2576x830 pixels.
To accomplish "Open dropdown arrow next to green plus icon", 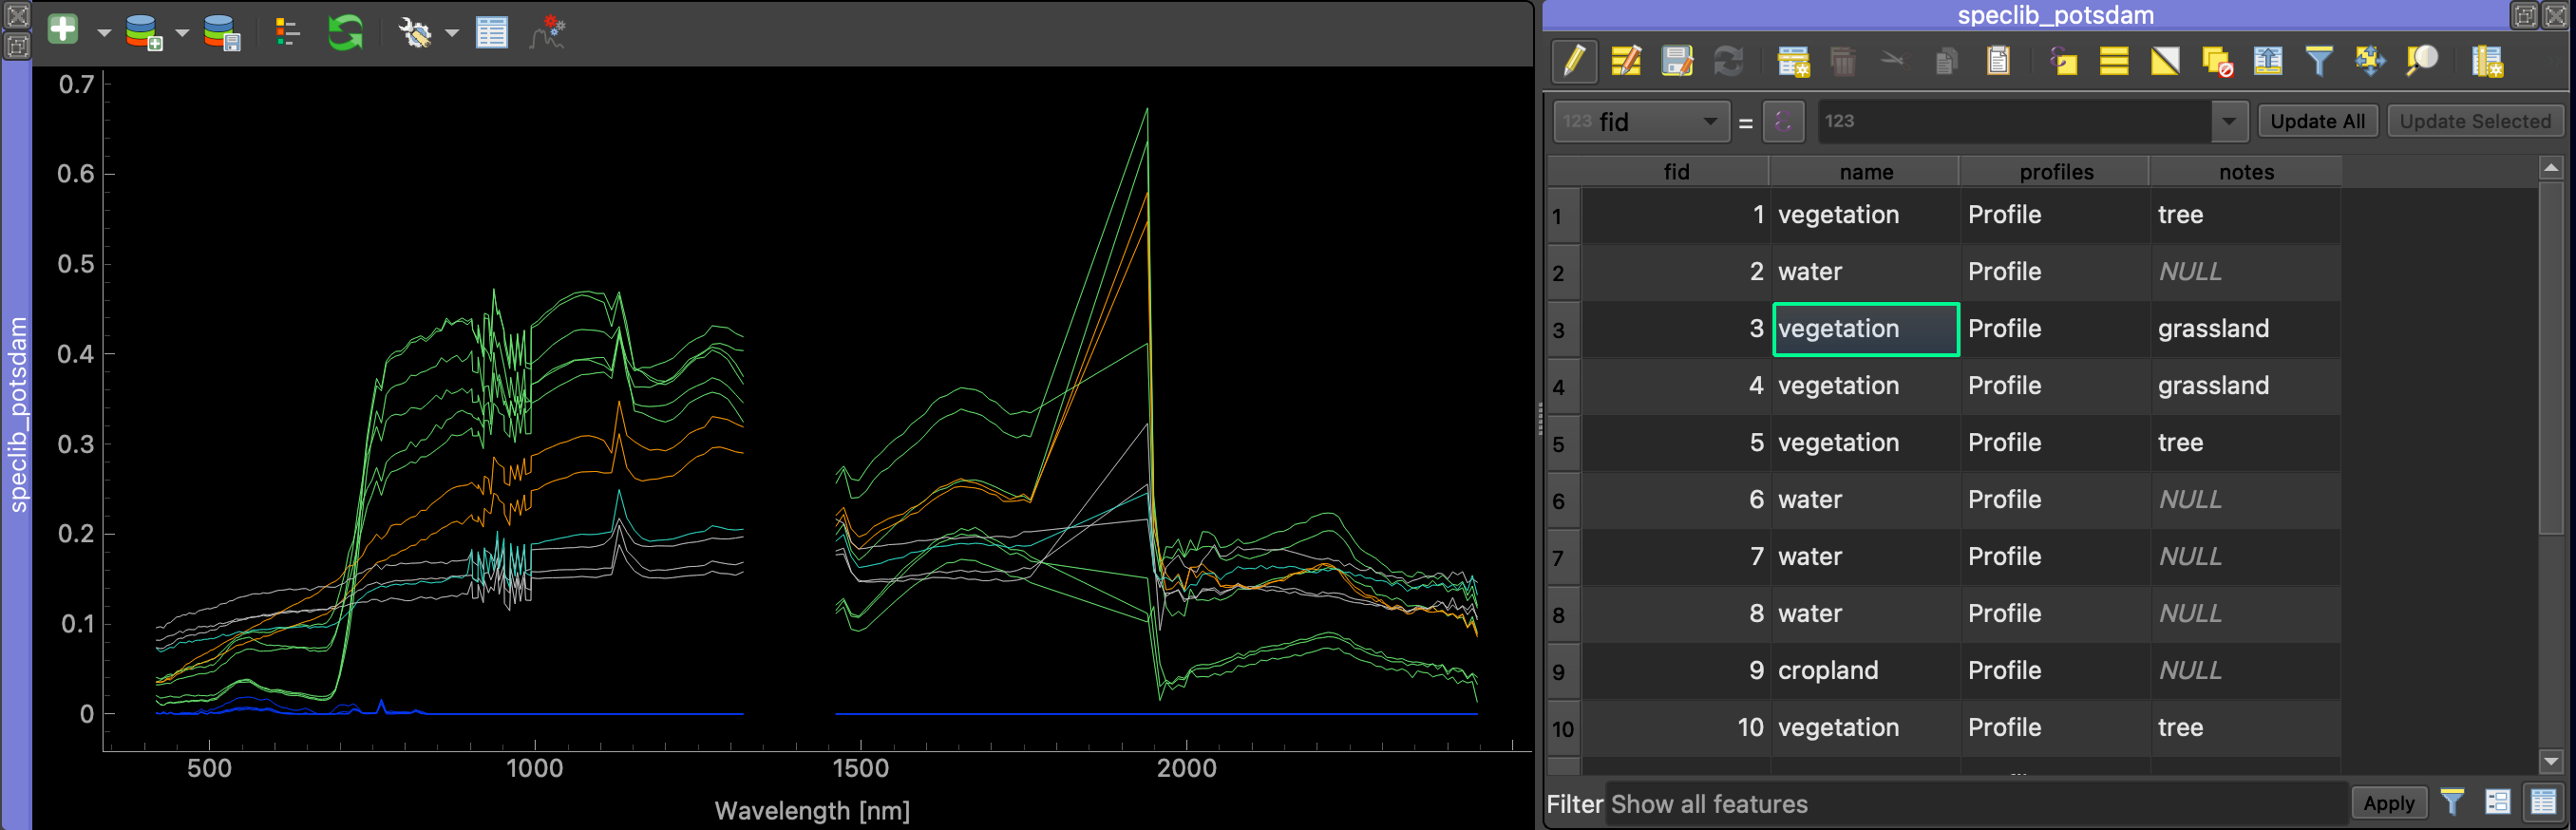I will click(x=104, y=32).
